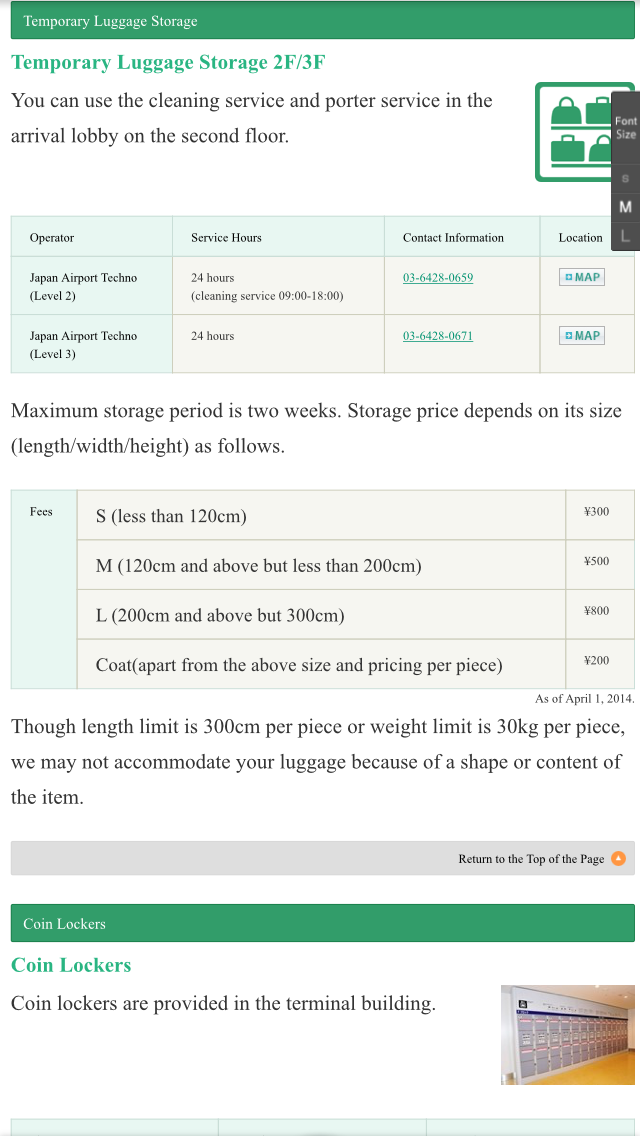
Task: Set font size to large (L)
Action: click(x=625, y=235)
